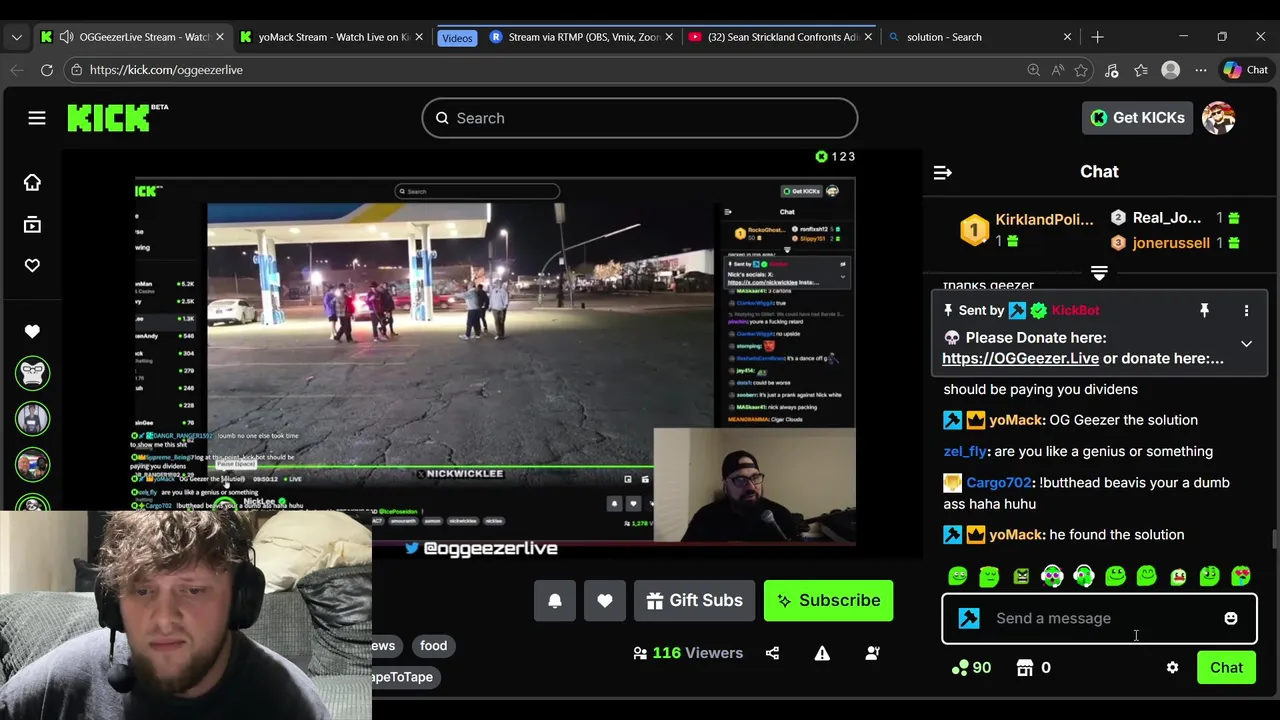
Task: Click the green Chat send button
Action: point(1226,668)
